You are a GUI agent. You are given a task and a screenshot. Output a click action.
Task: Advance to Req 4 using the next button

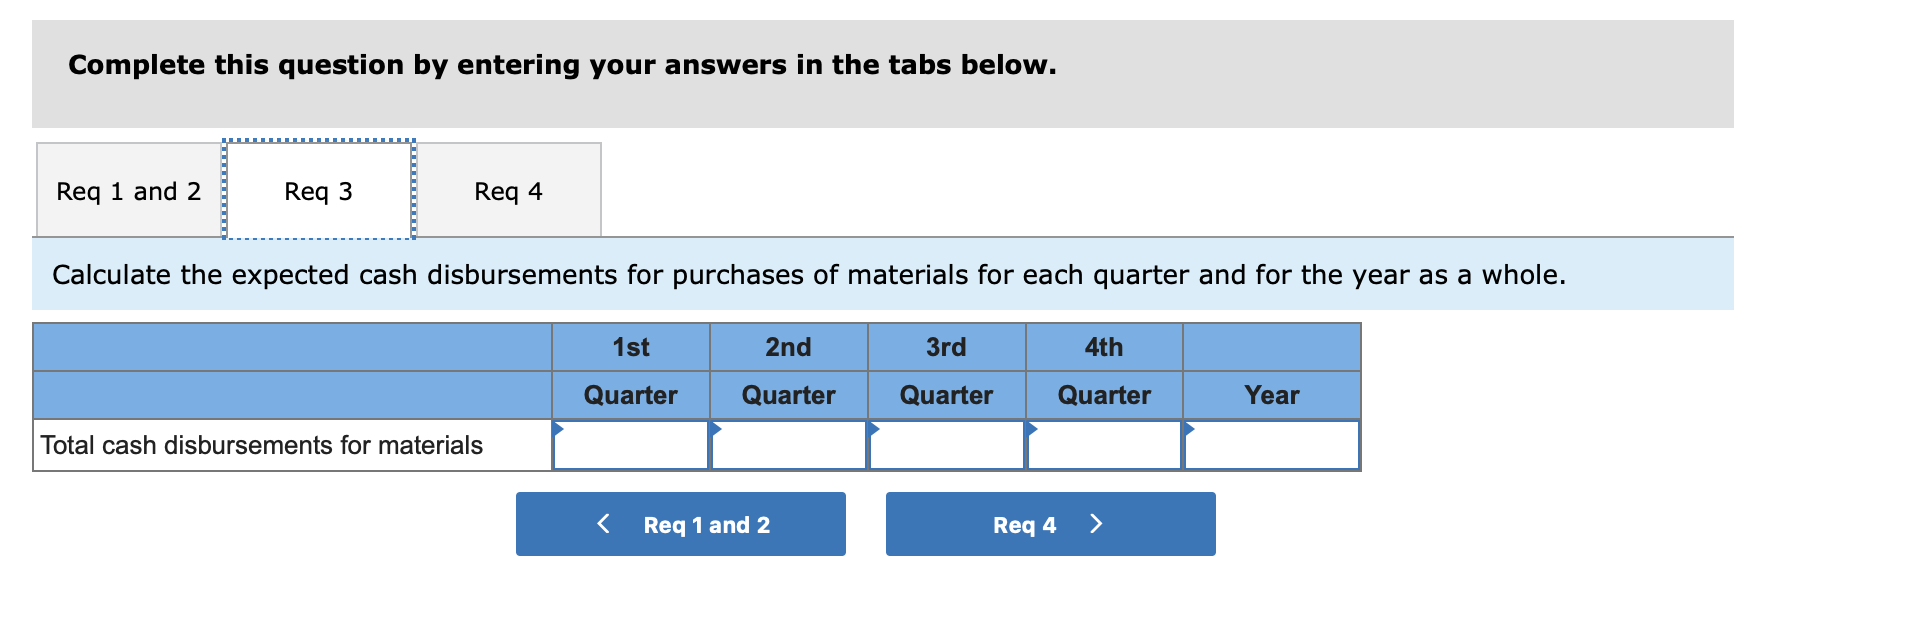[x=1049, y=523]
